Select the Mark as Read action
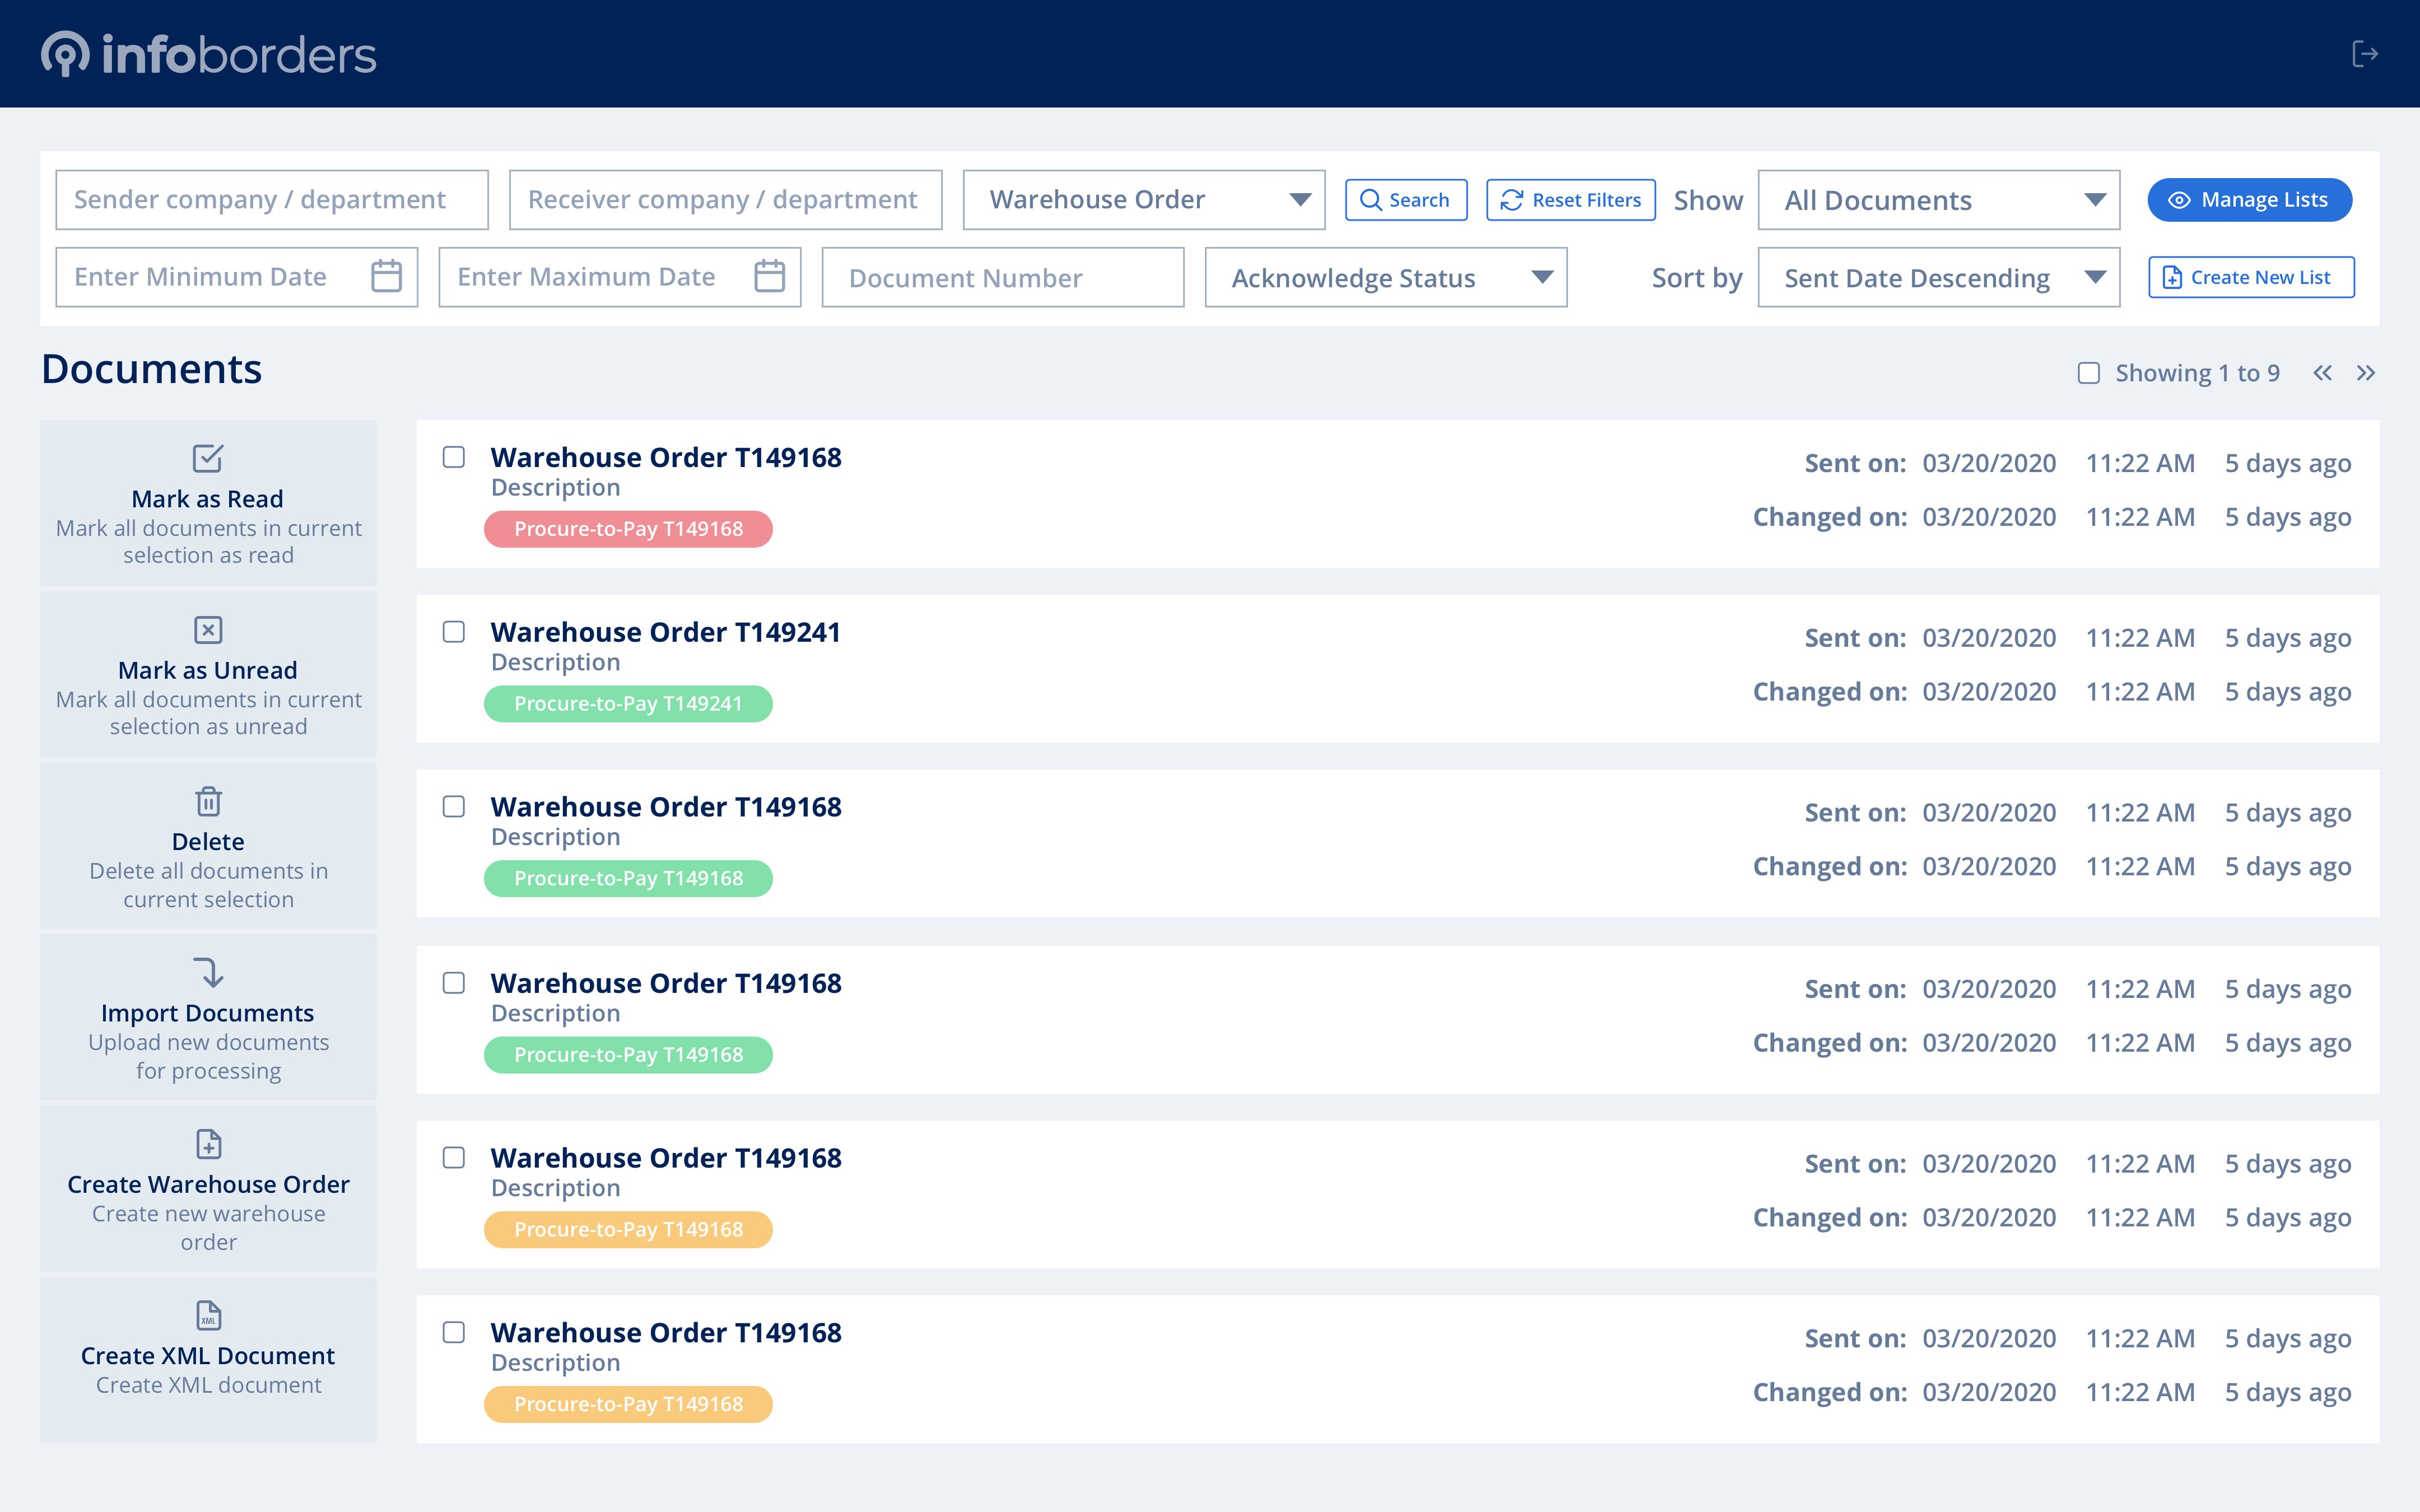 pos(208,503)
